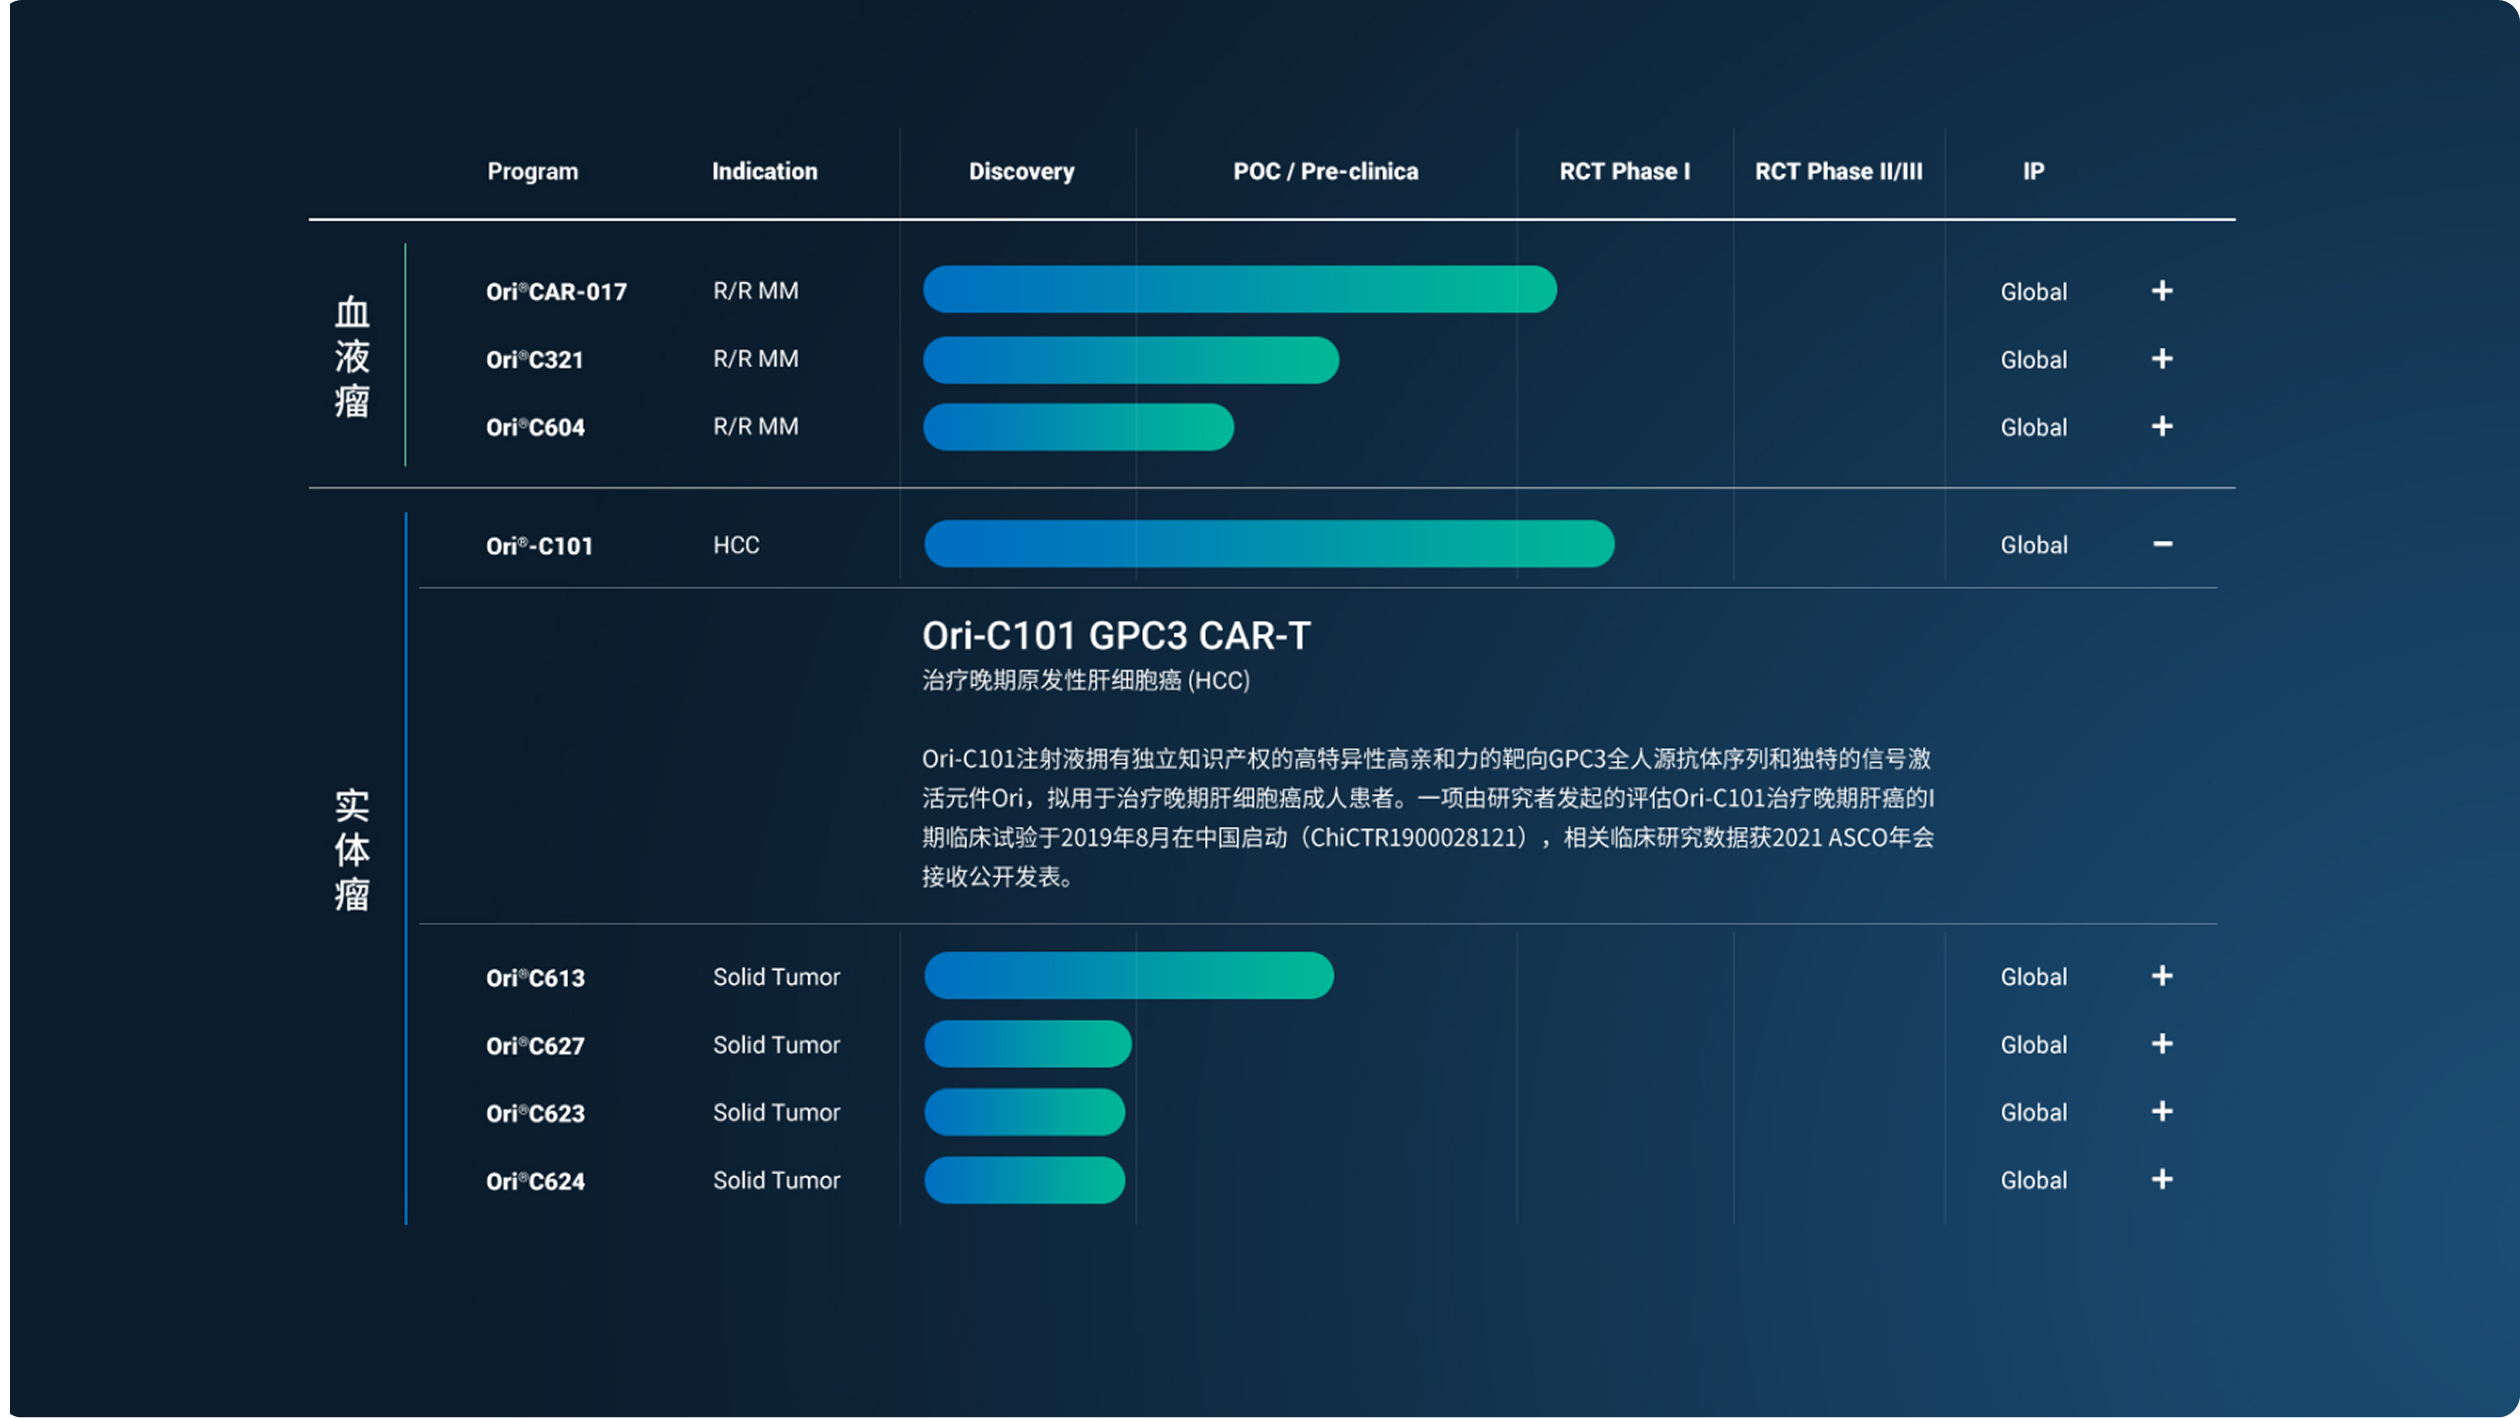2520x1418 pixels.
Task: Click the Ori C613 Solid Tumor progress bar
Action: tap(1128, 976)
